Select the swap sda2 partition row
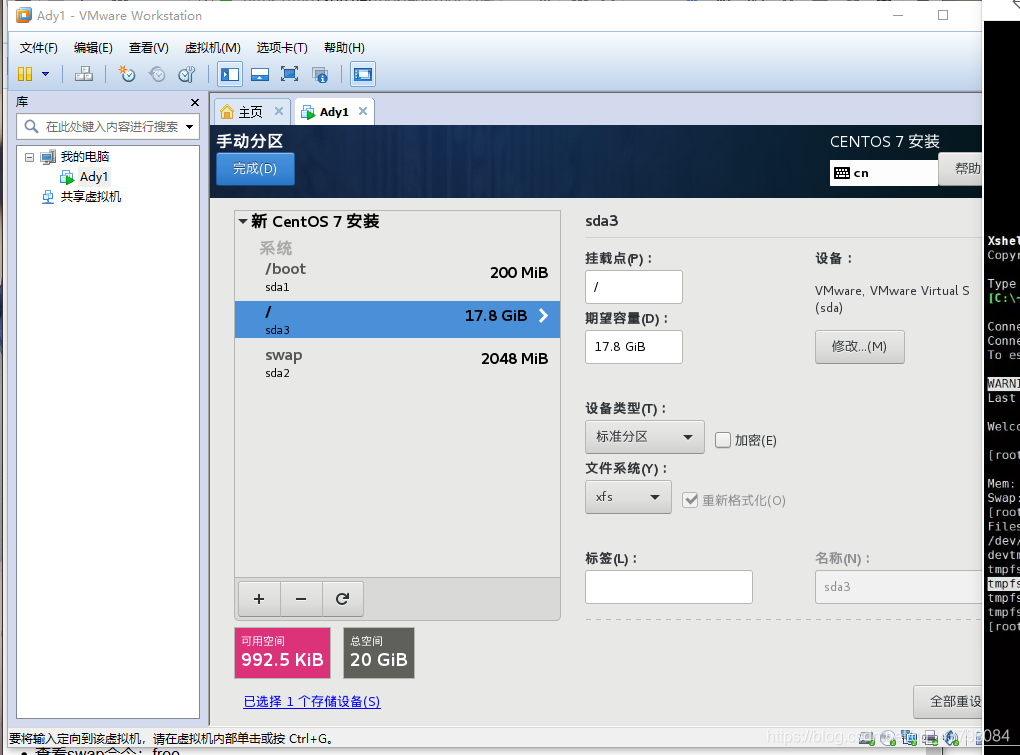Image resolution: width=1020 pixels, height=755 pixels. click(397, 364)
